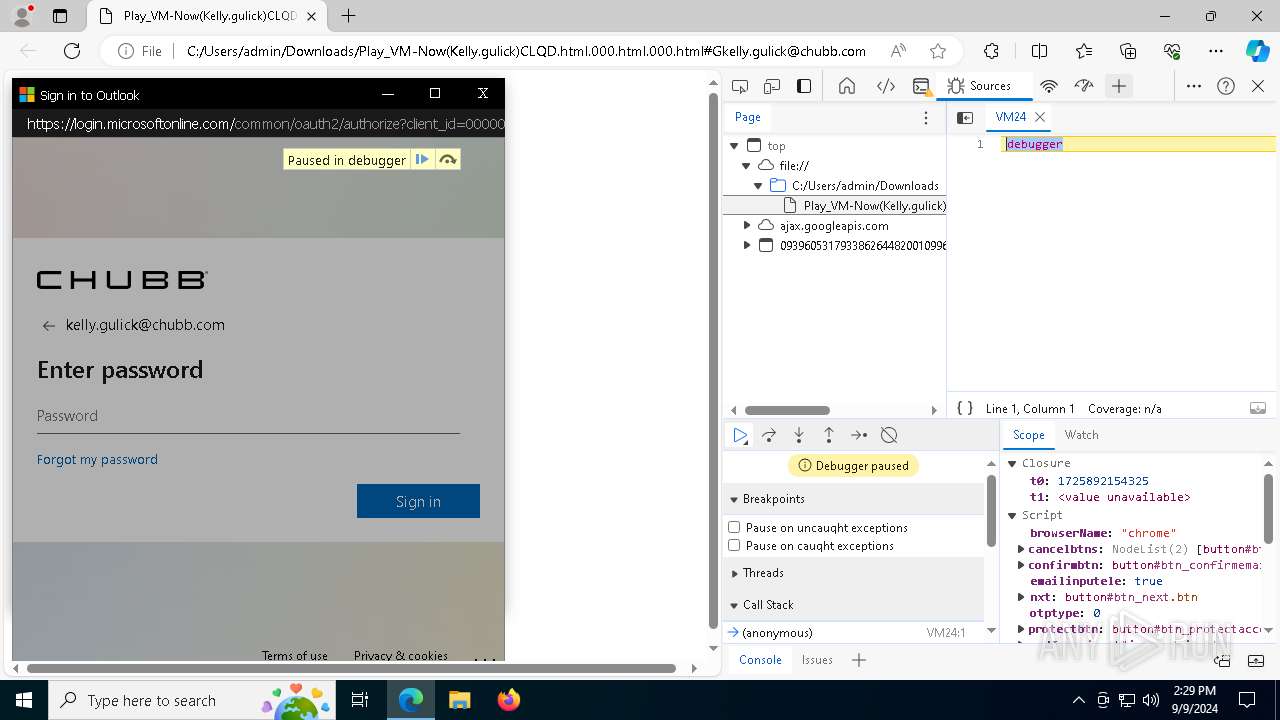Click Step out of current function
This screenshot has width=1280, height=720.
coord(829,435)
